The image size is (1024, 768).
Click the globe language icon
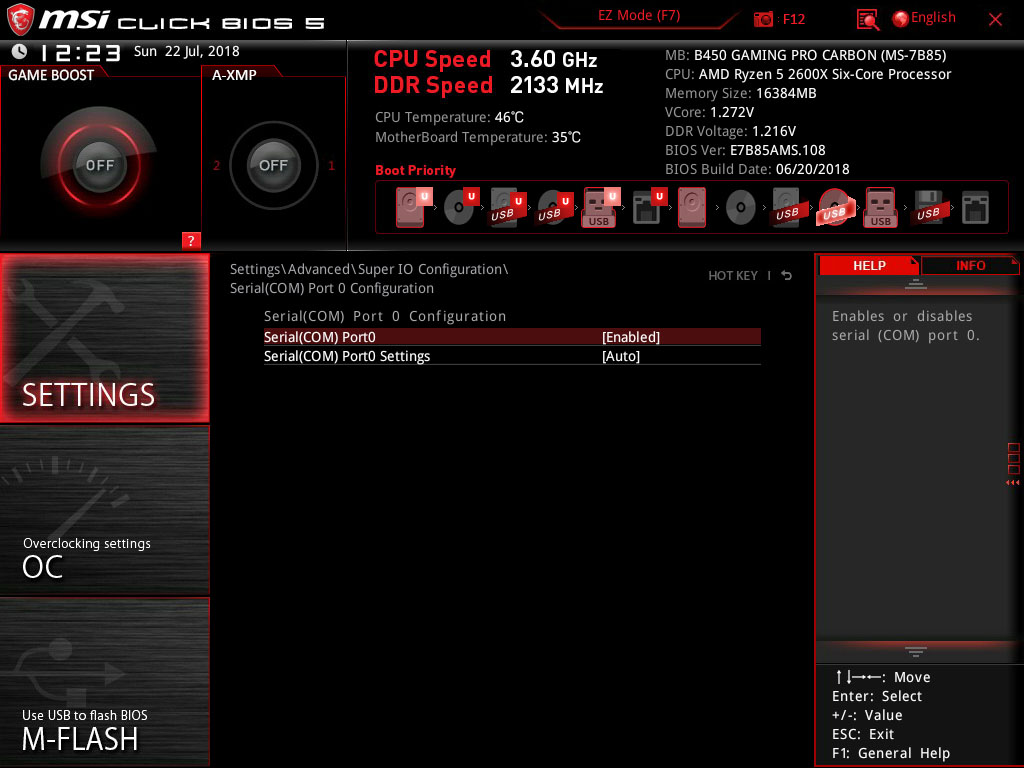(901, 19)
